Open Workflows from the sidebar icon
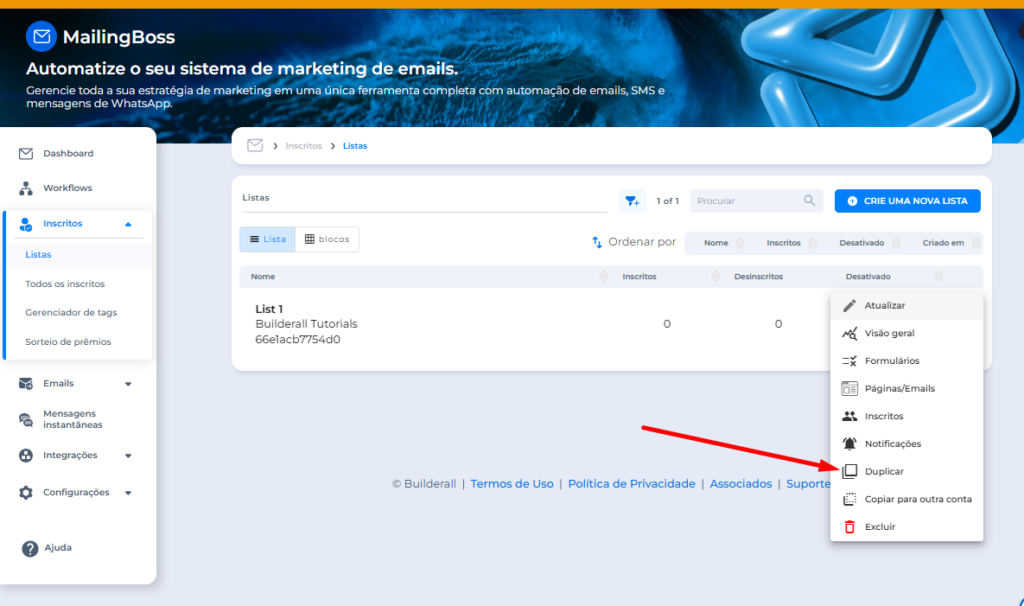1024x606 pixels. [26, 188]
